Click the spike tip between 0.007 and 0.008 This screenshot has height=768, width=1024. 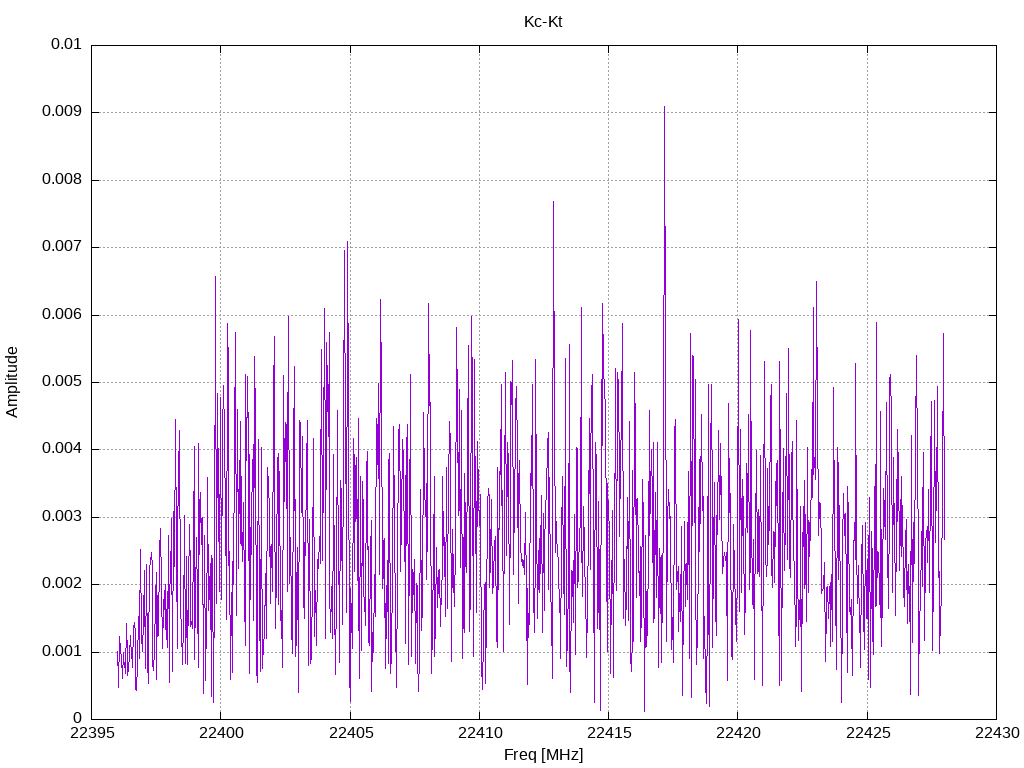(553, 202)
